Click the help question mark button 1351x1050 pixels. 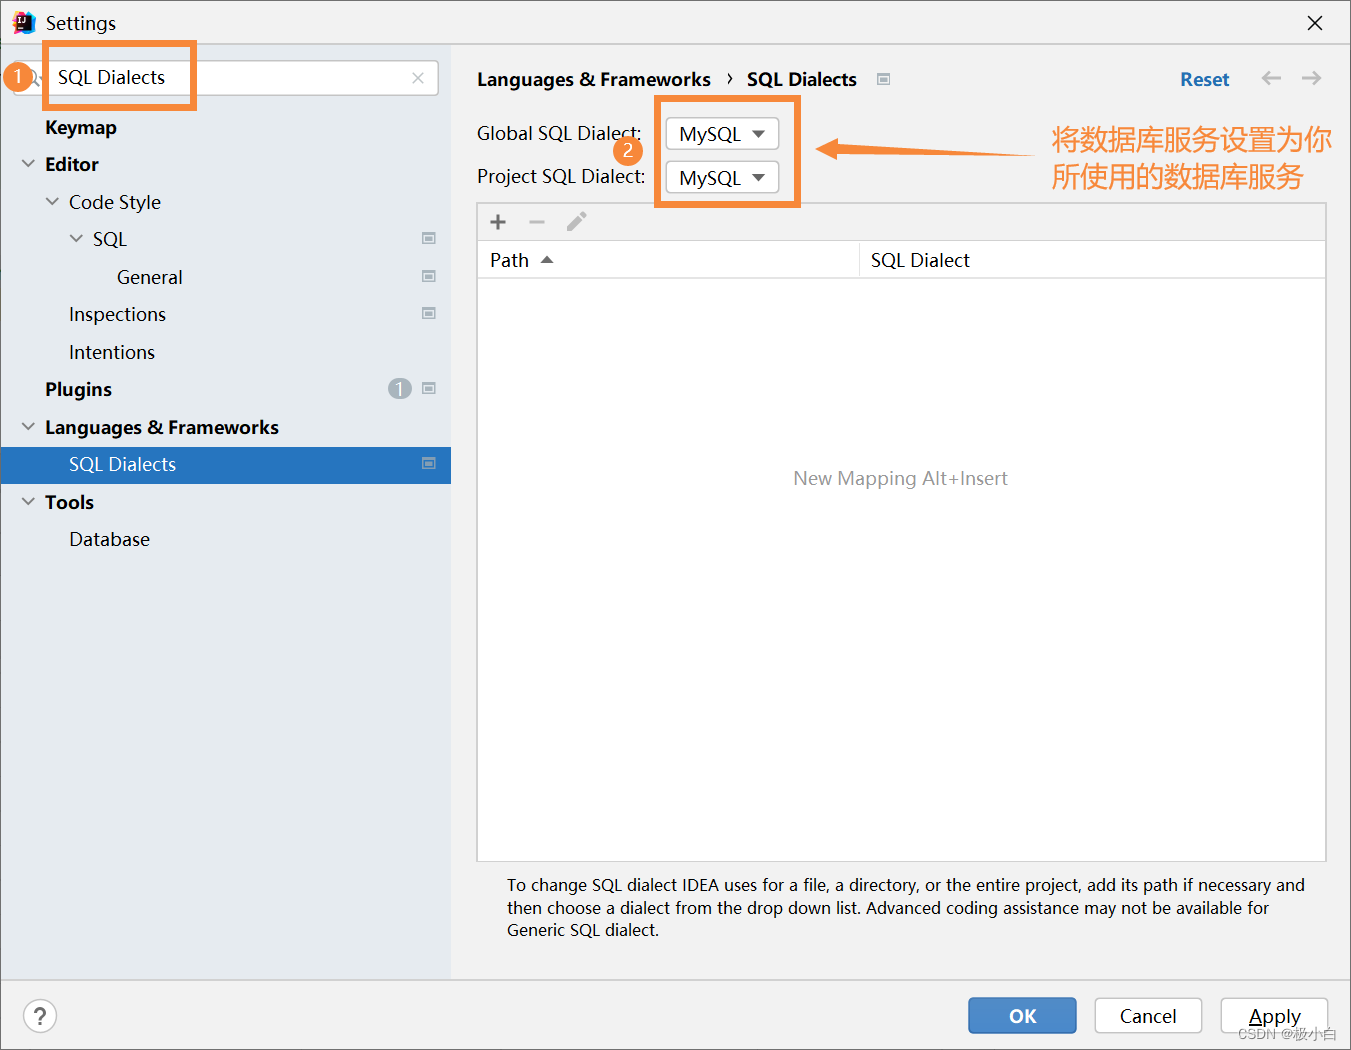(x=40, y=1016)
